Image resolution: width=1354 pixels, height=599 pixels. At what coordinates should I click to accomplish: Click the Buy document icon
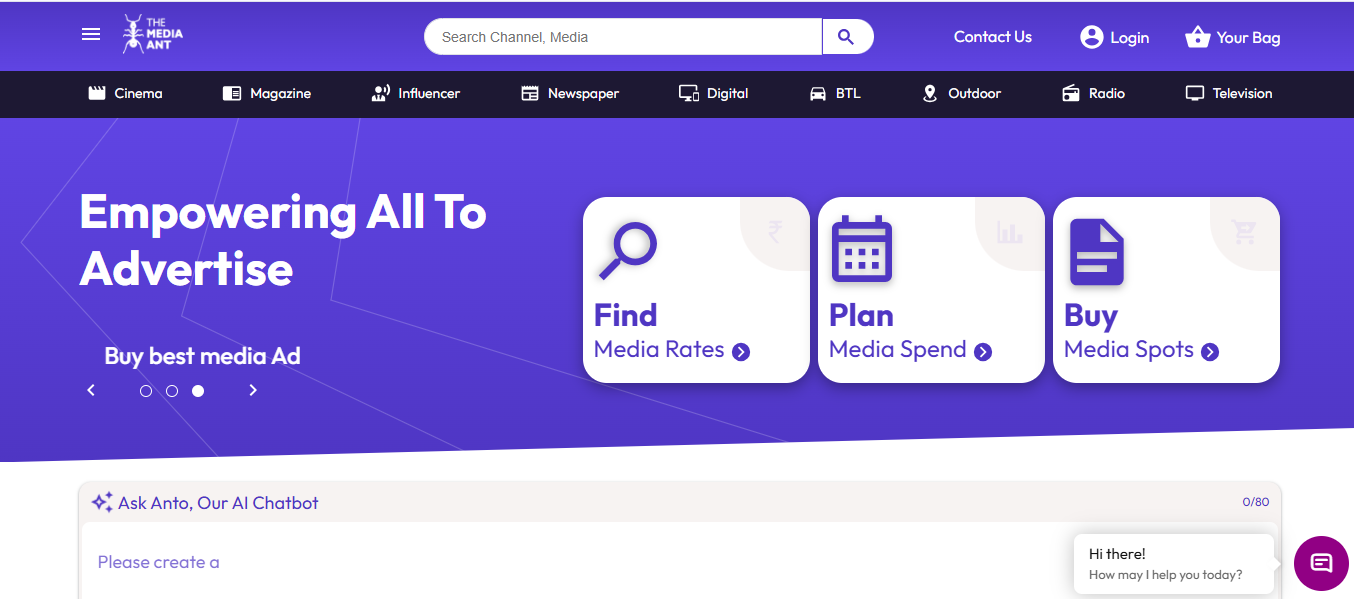pyautogui.click(x=1096, y=252)
